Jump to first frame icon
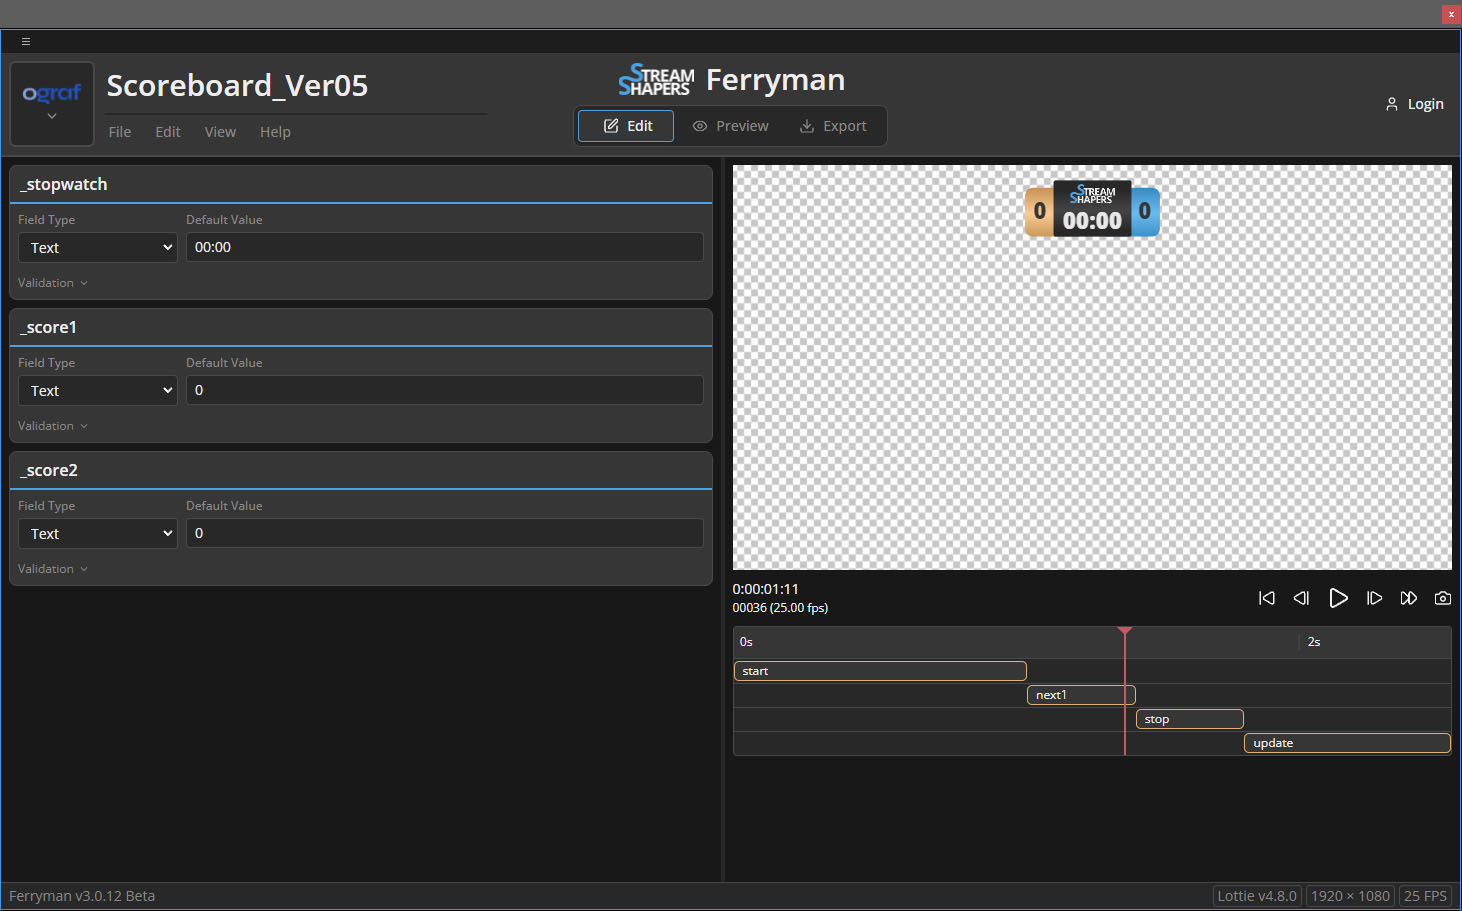1462x911 pixels. pos(1267,598)
